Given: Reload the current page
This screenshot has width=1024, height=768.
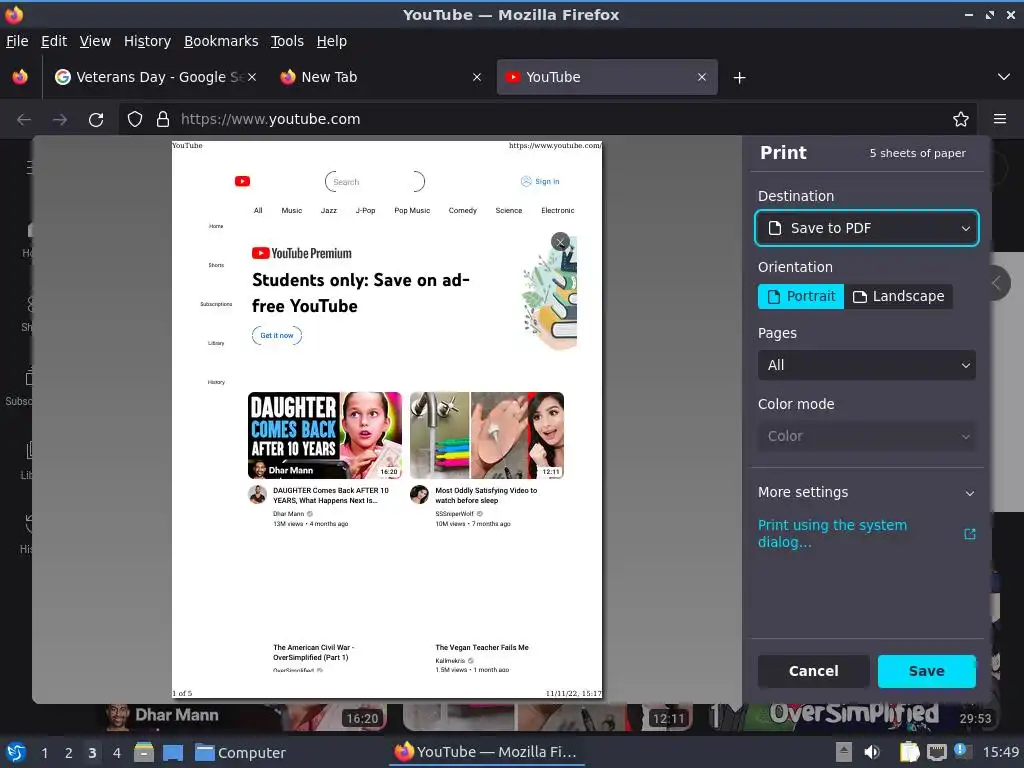Looking at the screenshot, I should [x=96, y=120].
